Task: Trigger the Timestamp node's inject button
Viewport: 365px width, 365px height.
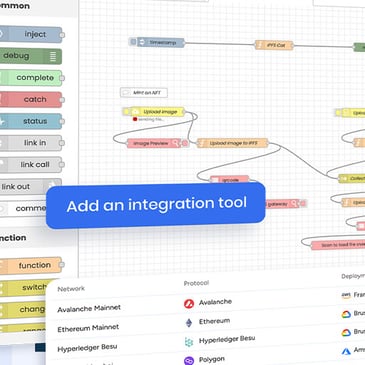Action: (133, 42)
